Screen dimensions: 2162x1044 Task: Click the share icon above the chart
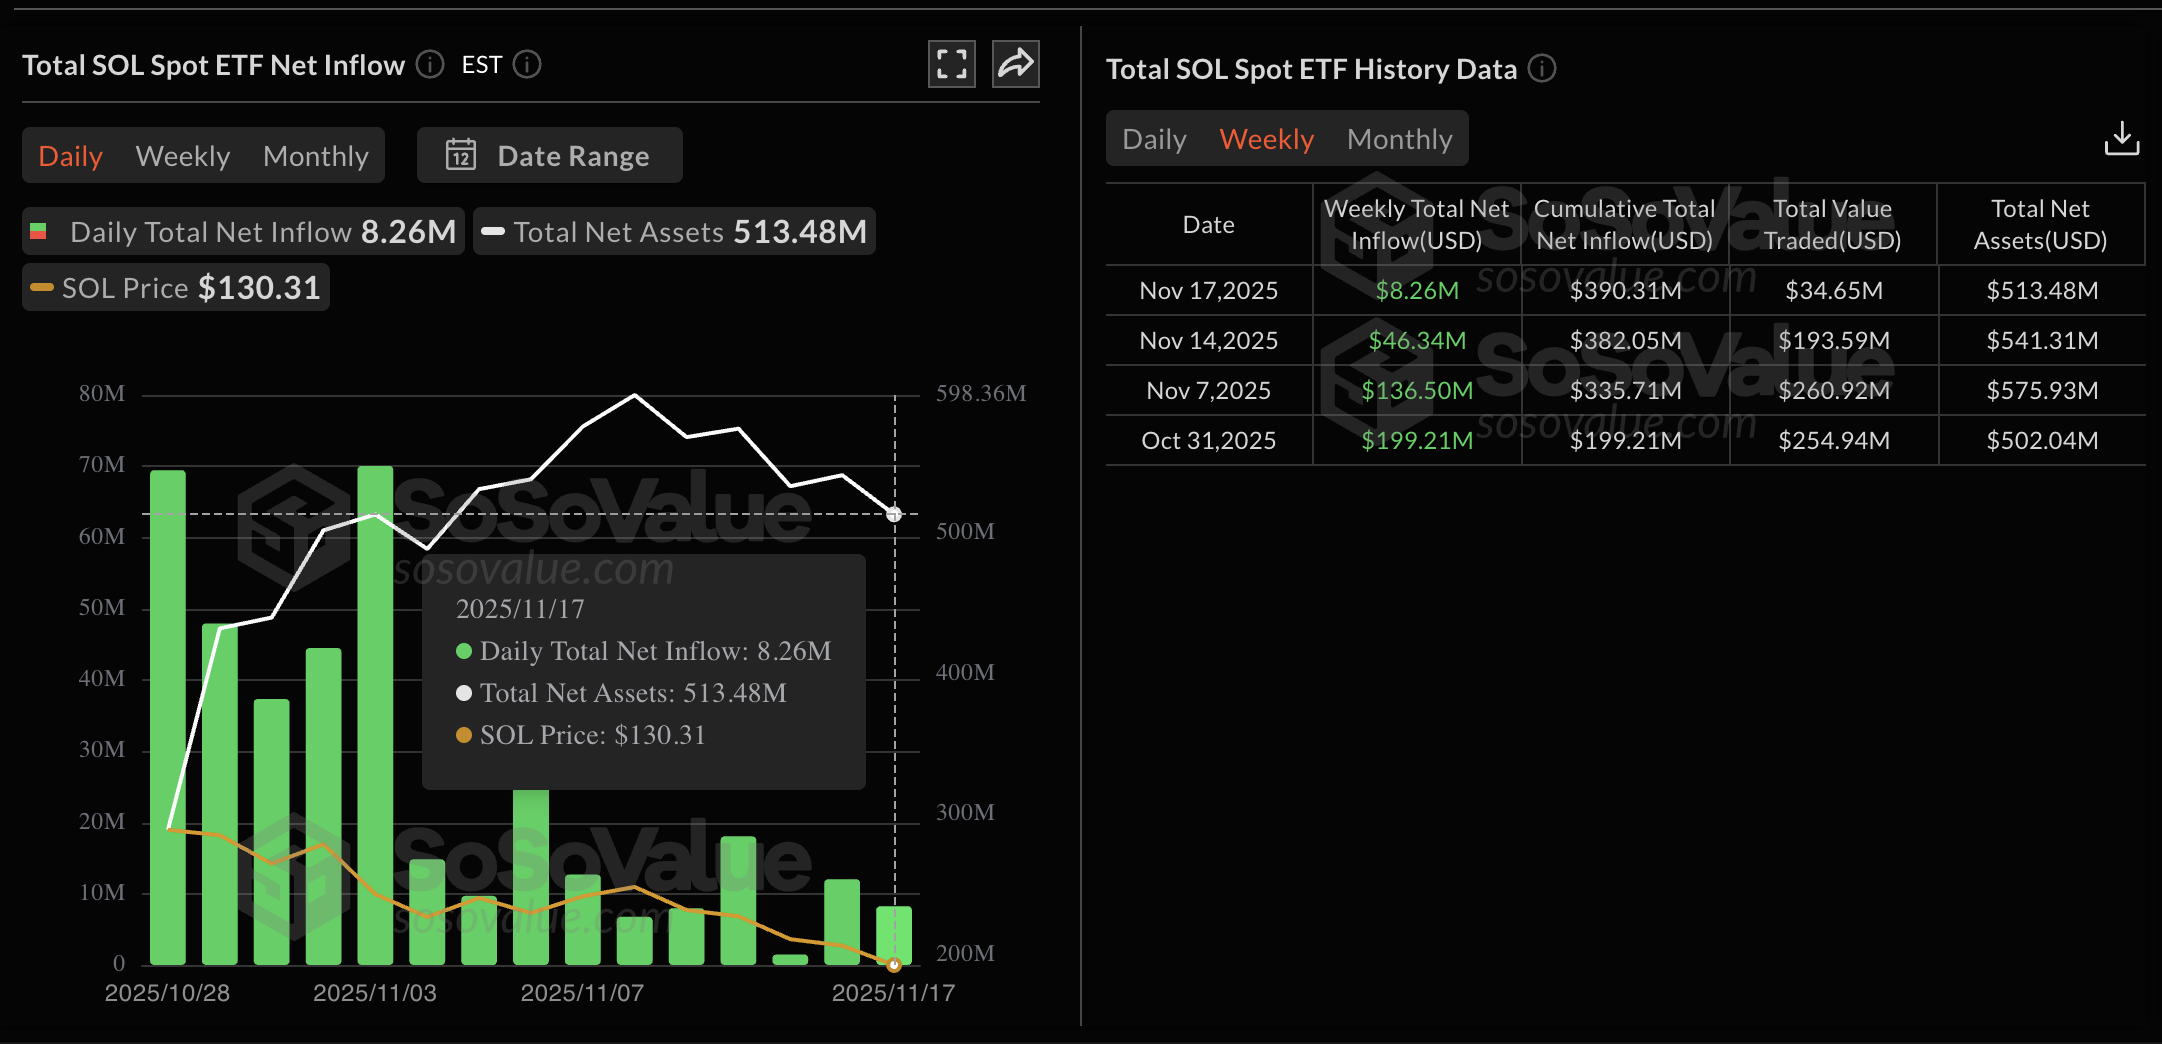pyautogui.click(x=1015, y=63)
